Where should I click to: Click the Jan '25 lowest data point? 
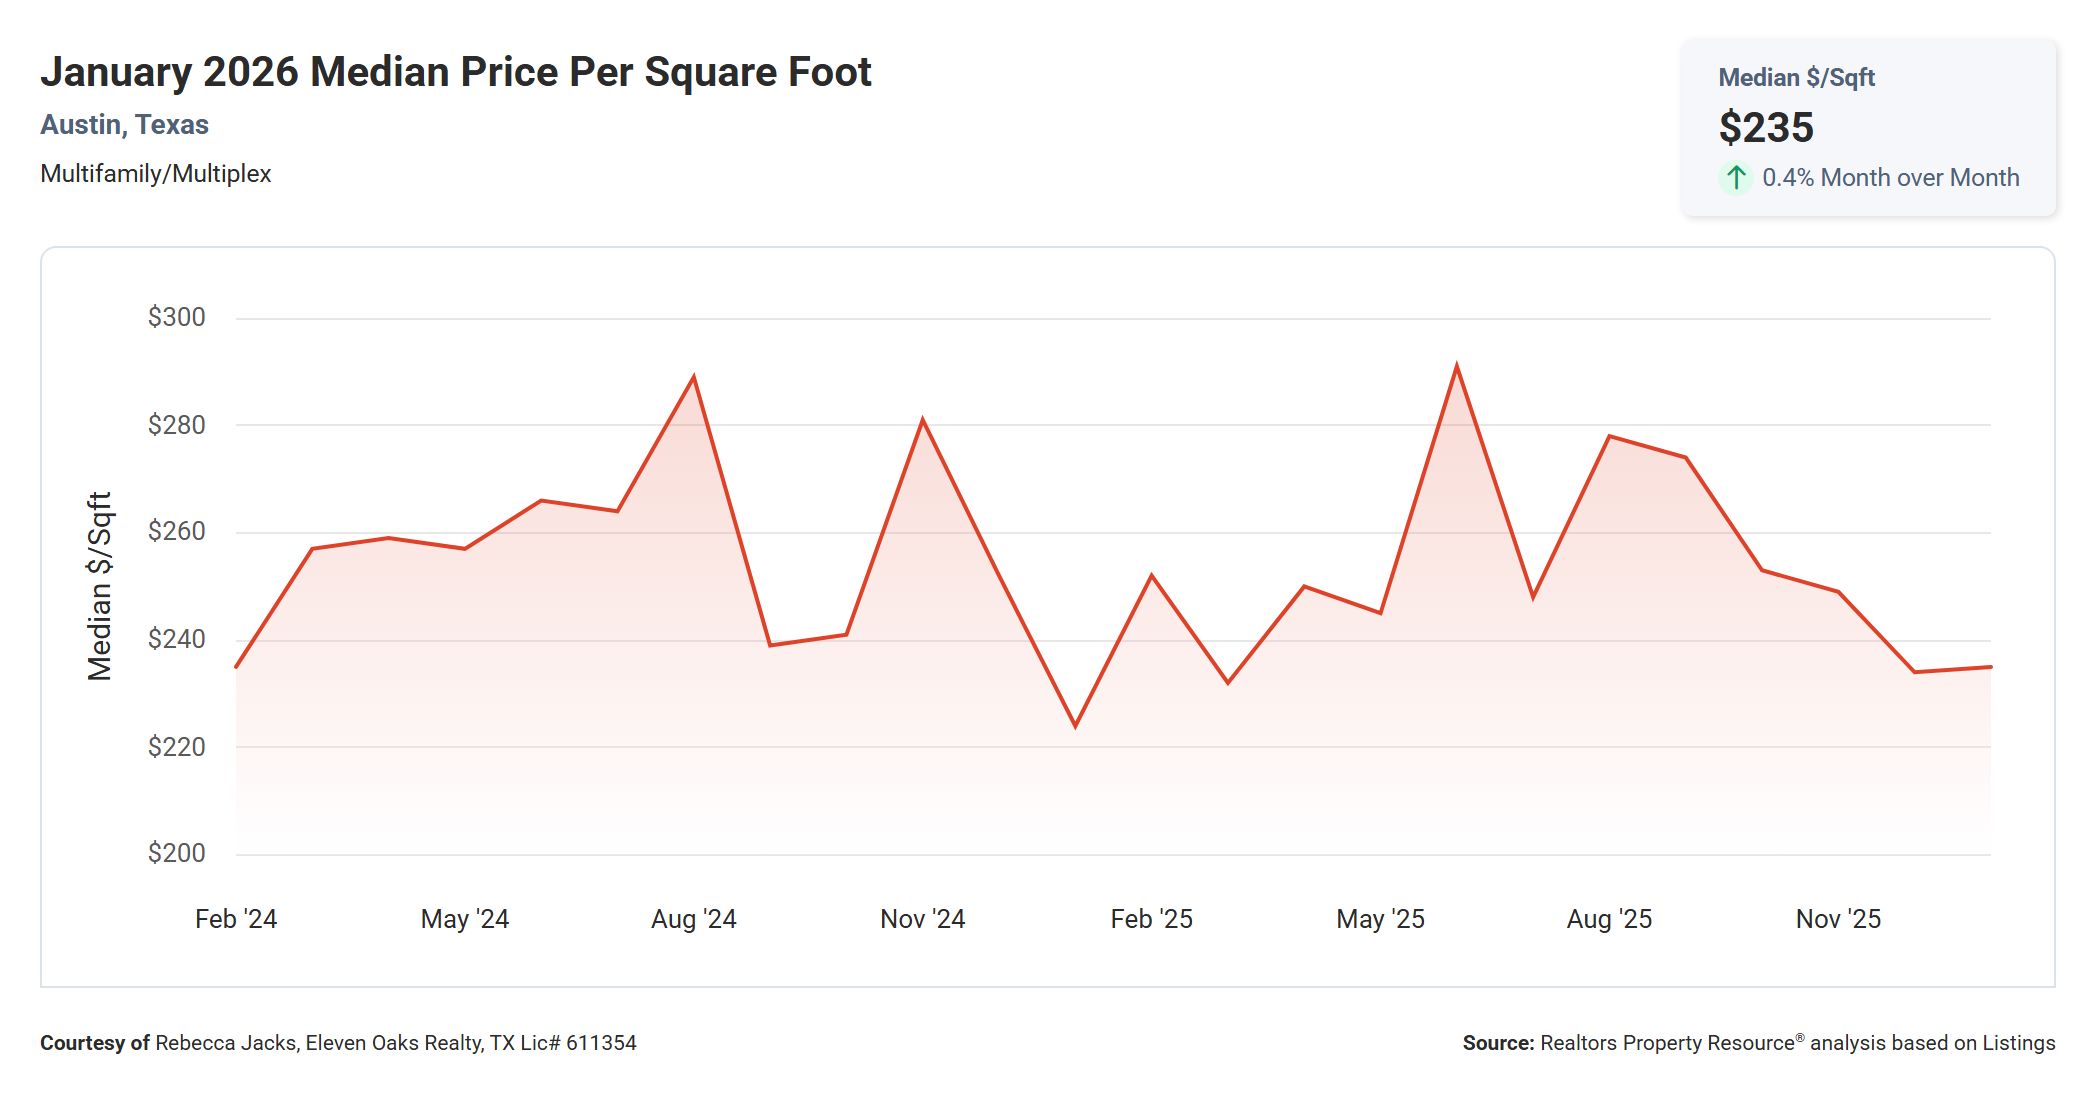[1075, 726]
